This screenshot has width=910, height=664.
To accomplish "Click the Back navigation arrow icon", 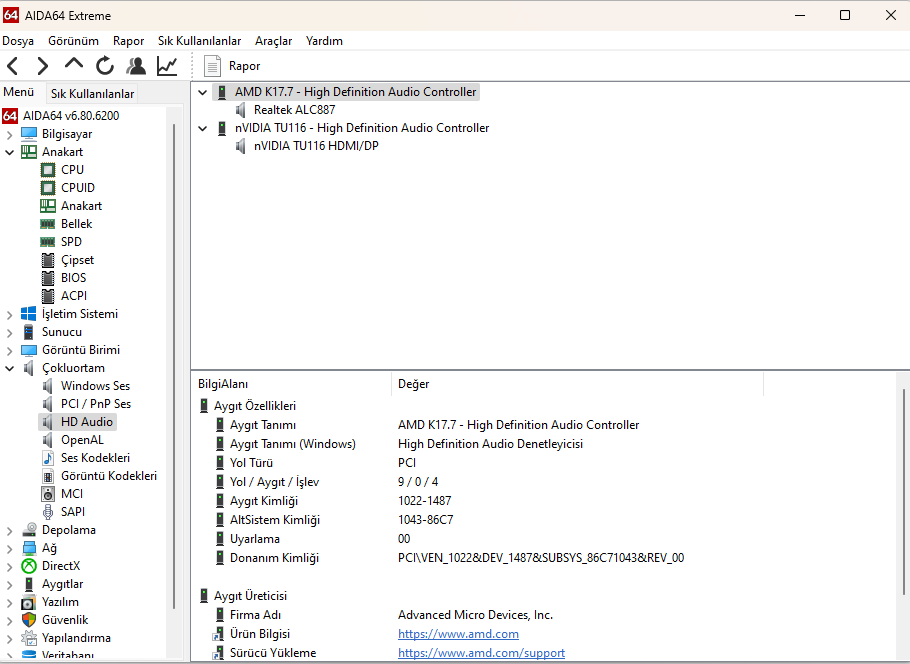I will tap(13, 66).
